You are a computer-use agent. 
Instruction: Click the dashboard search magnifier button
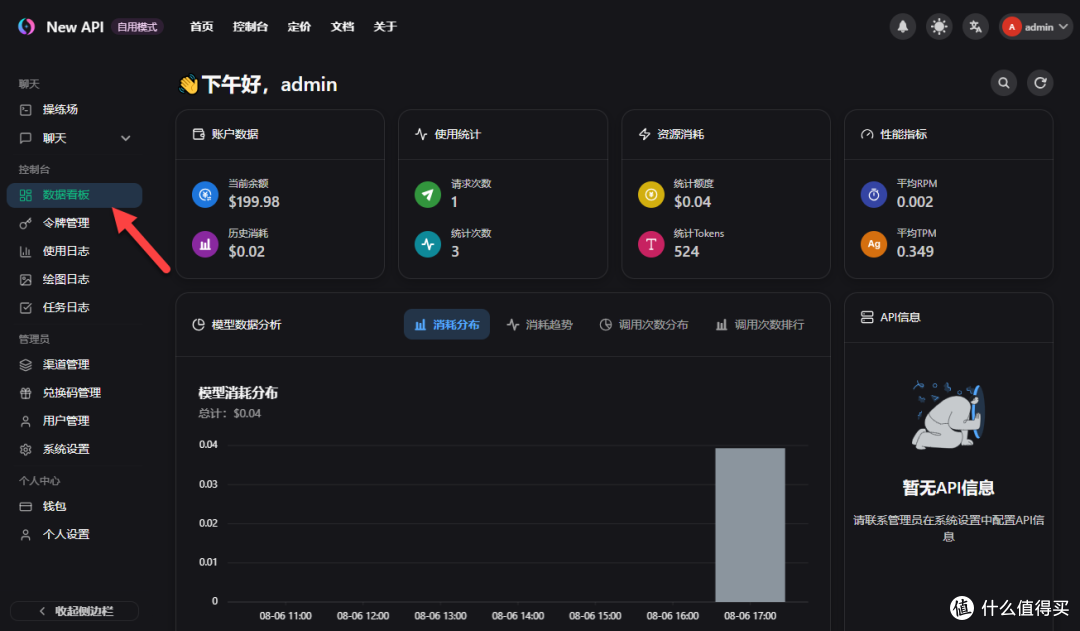click(1004, 83)
